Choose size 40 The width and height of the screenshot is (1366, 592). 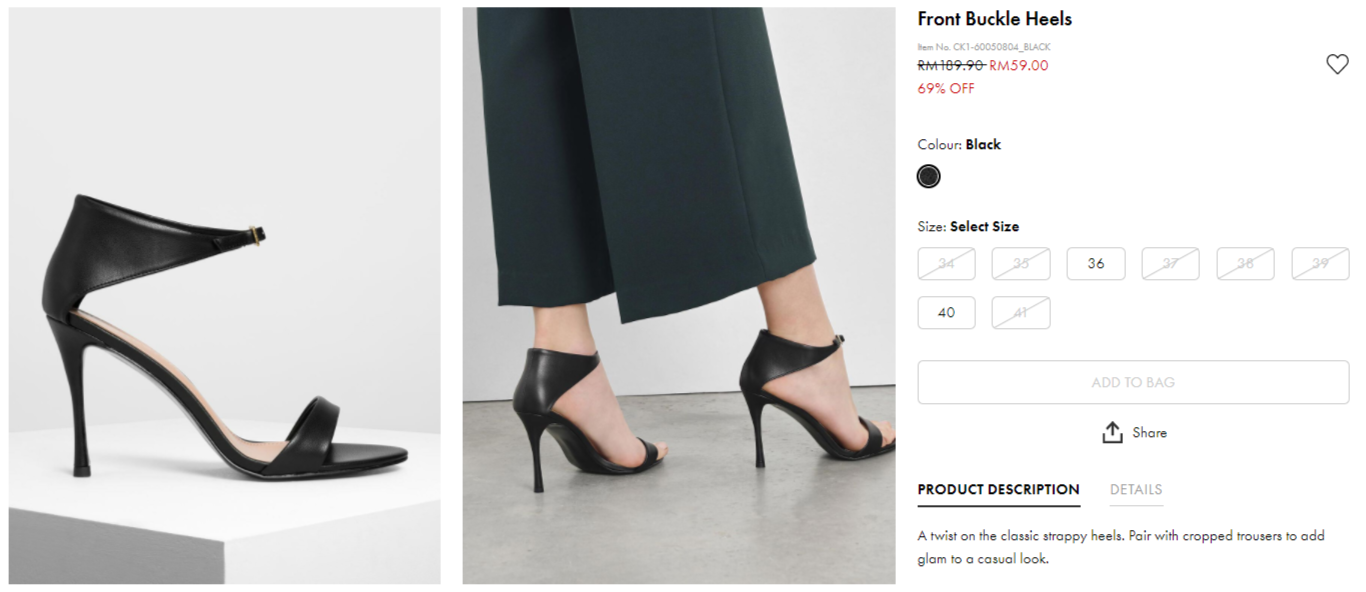(946, 313)
